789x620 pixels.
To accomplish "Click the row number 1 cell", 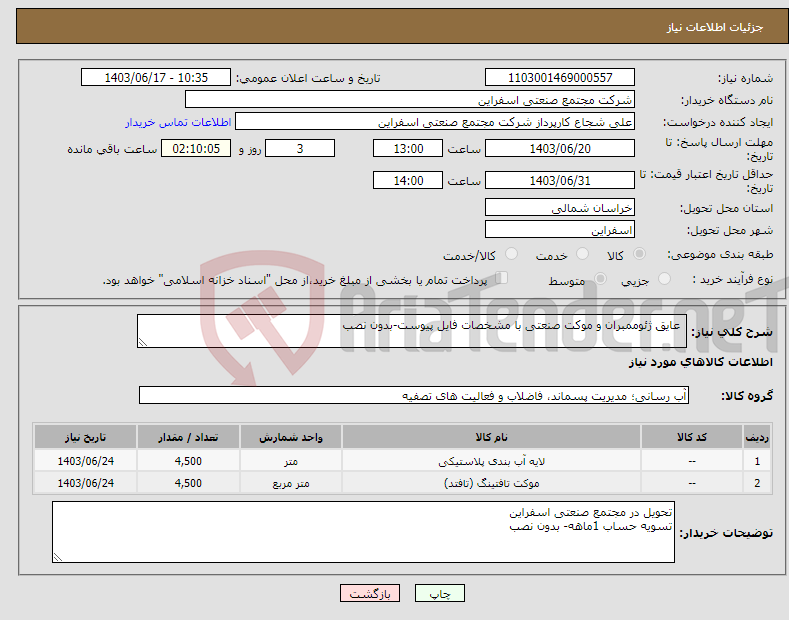I will pyautogui.click(x=757, y=461).
